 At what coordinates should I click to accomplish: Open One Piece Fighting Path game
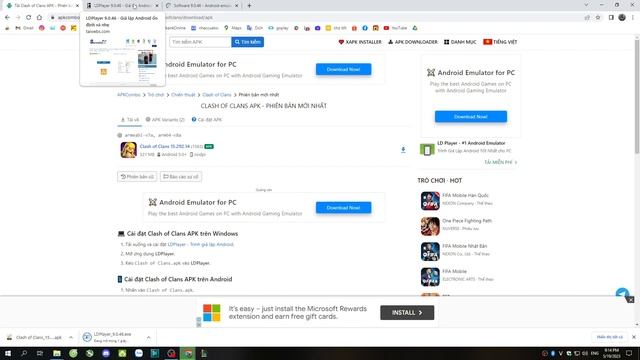coord(467,221)
